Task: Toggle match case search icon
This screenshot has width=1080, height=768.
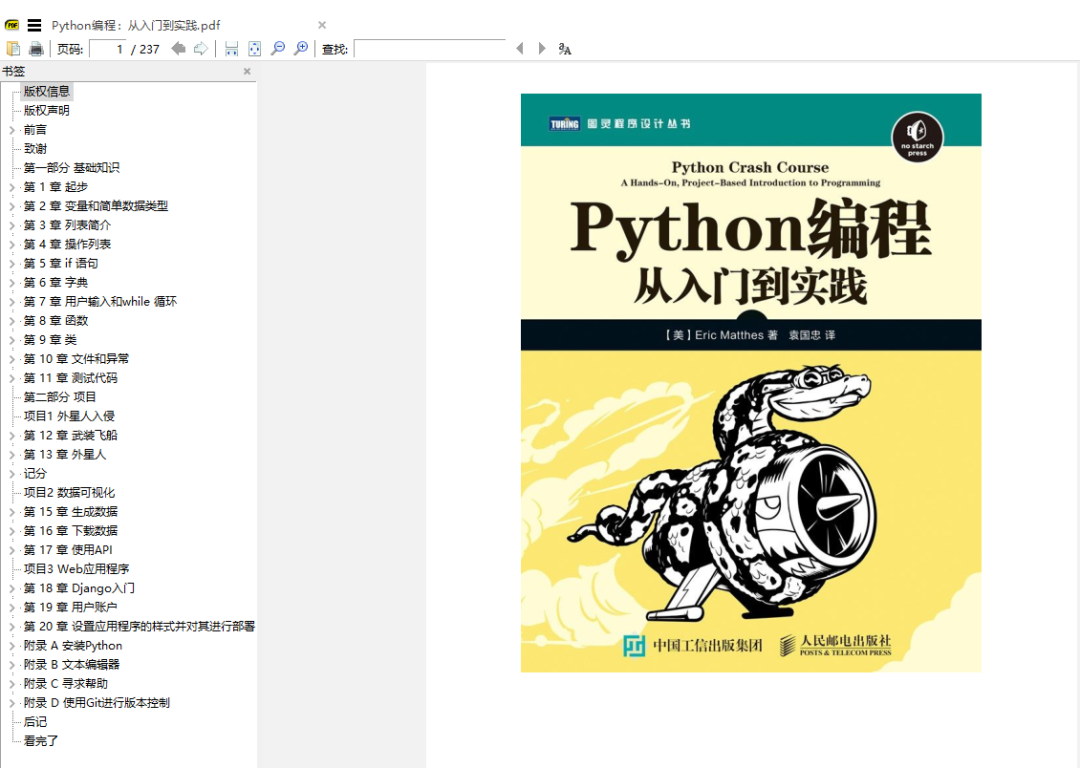Action: tap(565, 49)
